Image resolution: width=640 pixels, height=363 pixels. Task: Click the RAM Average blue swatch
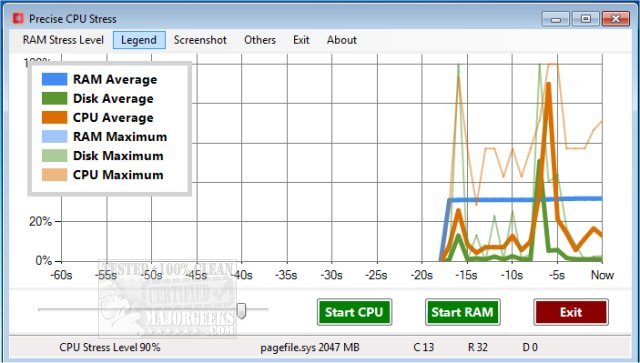(54, 79)
